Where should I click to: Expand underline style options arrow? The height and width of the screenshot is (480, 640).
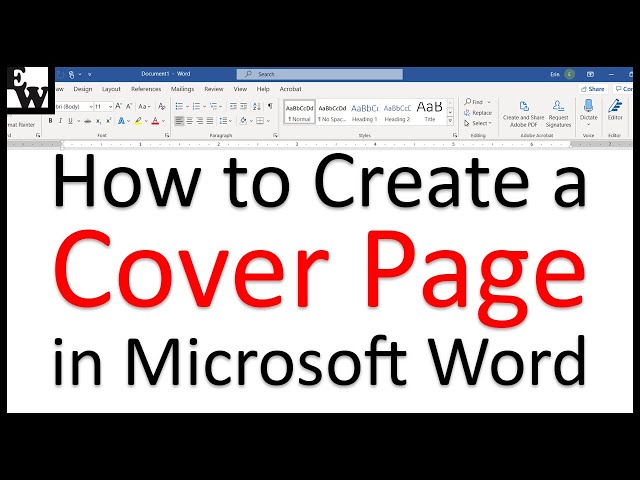click(78, 121)
